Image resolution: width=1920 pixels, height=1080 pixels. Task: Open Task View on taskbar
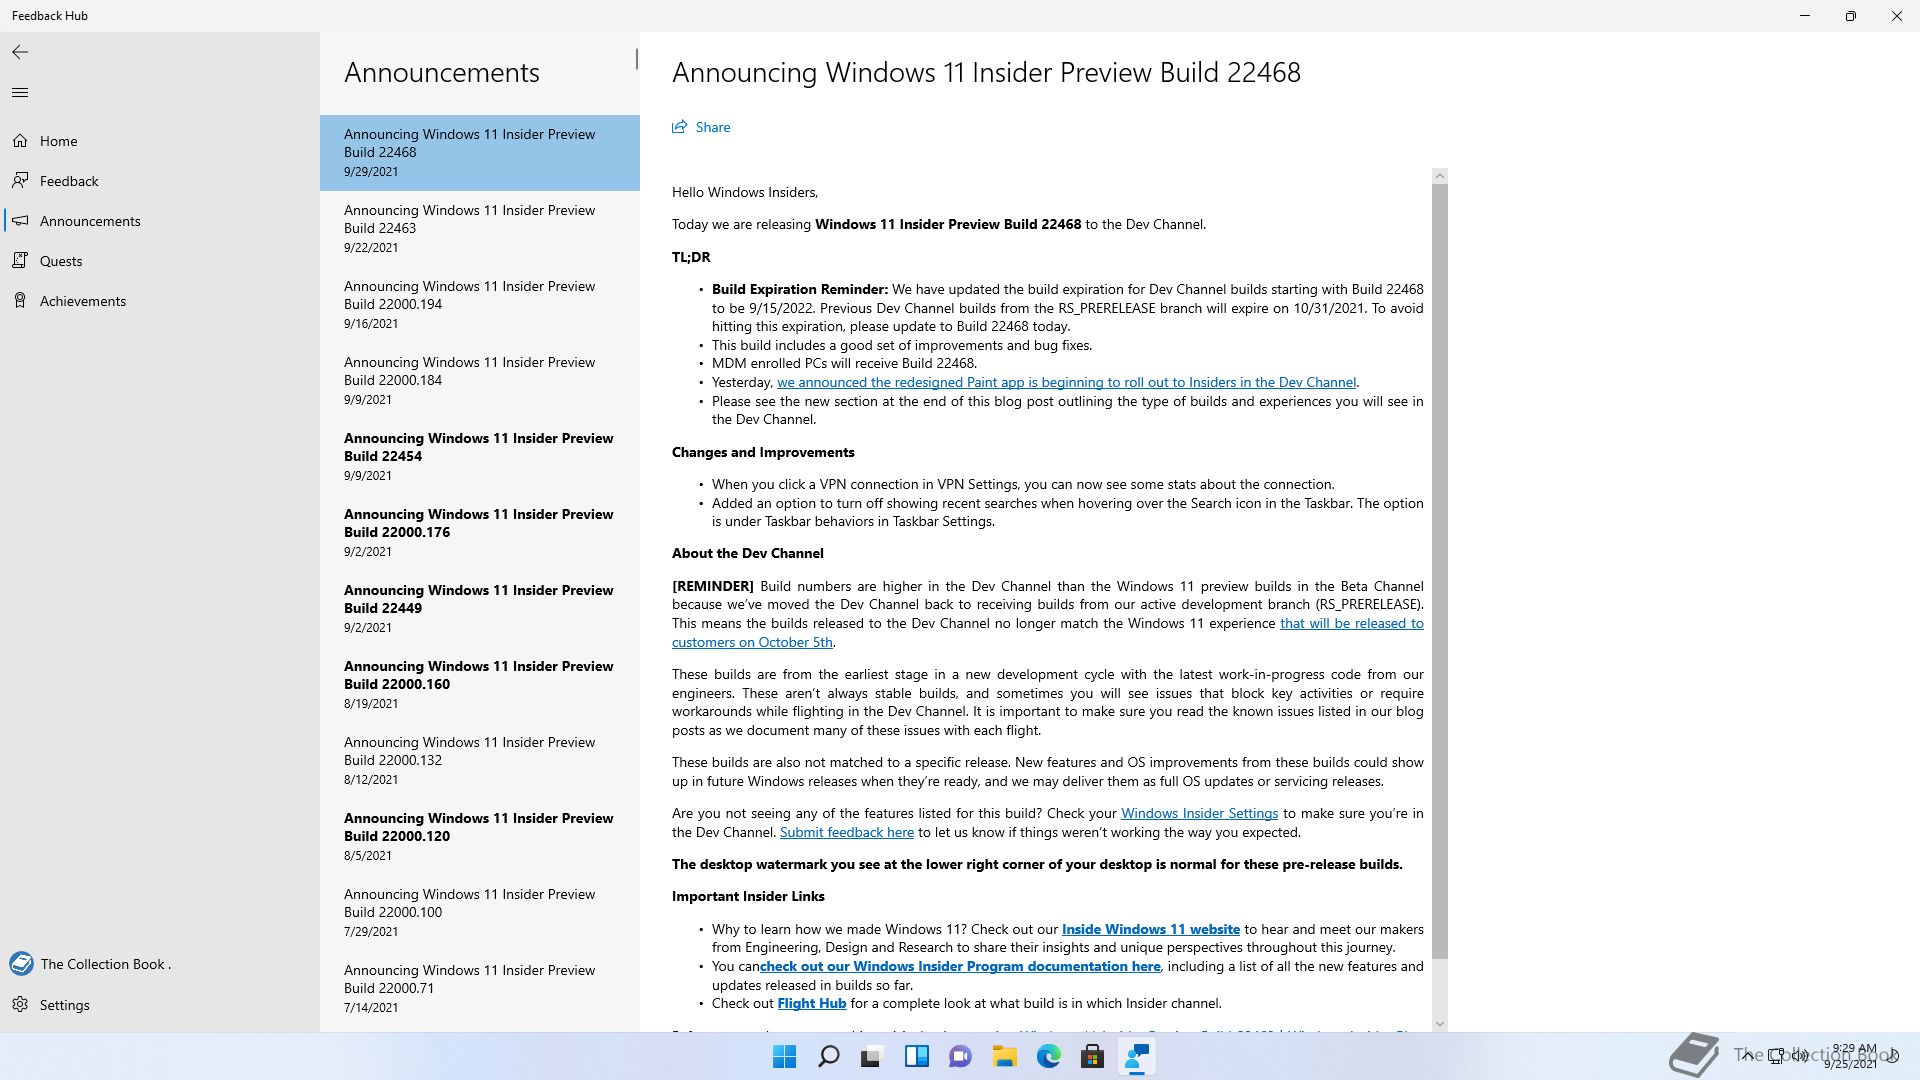pos(872,1056)
